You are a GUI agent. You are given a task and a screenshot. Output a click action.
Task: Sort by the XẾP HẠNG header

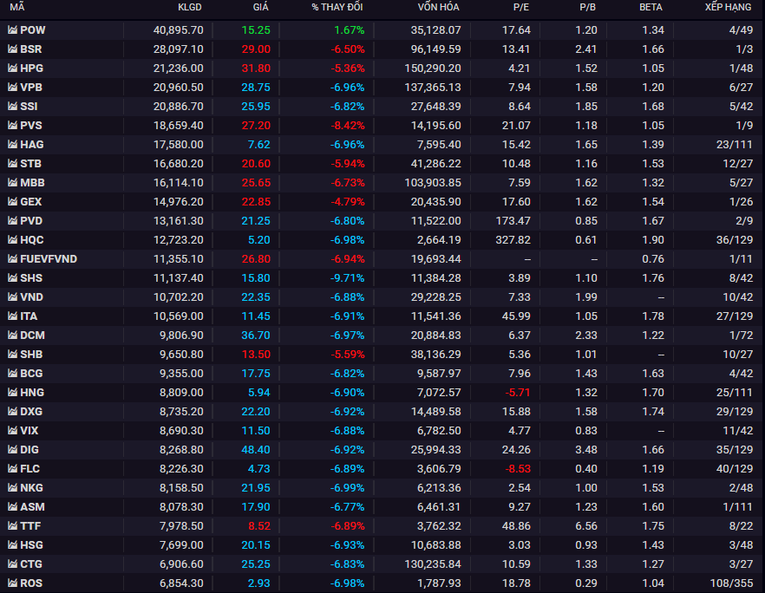[727, 8]
